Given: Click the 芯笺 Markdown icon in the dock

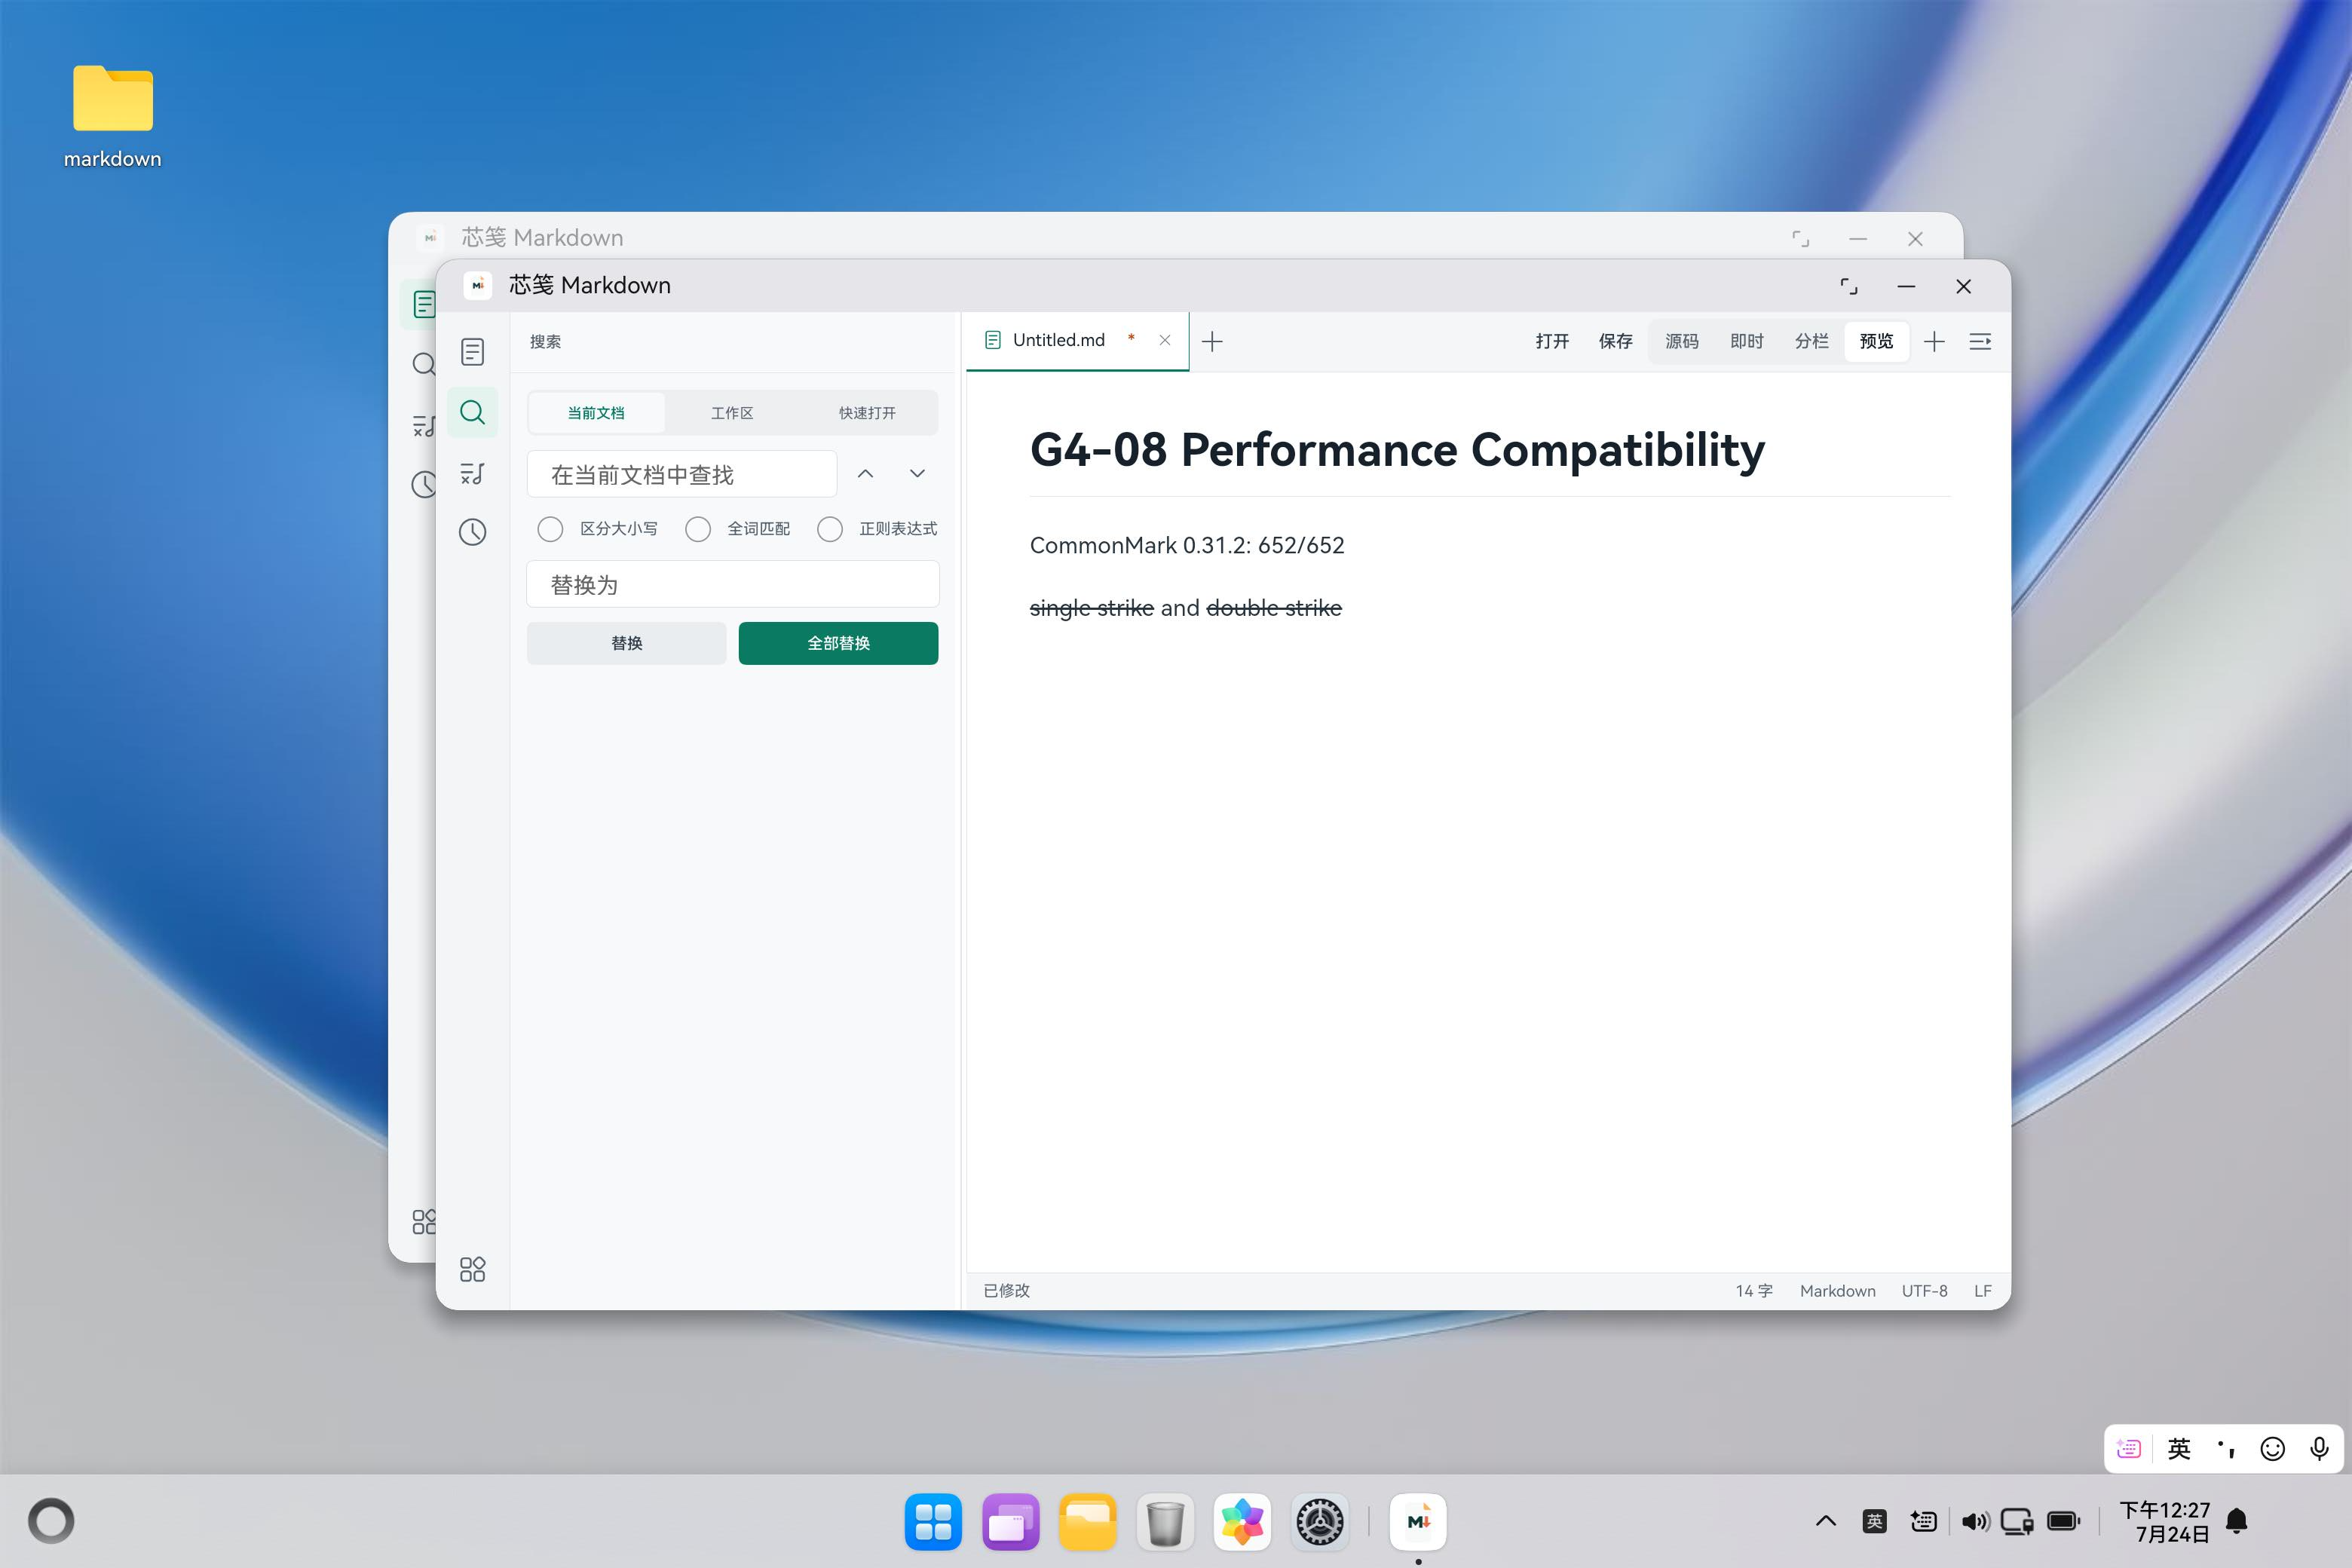Looking at the screenshot, I should pyautogui.click(x=1418, y=1522).
